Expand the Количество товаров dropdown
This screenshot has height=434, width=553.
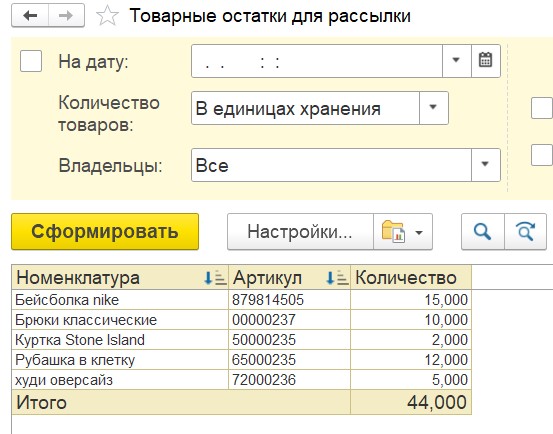433,108
